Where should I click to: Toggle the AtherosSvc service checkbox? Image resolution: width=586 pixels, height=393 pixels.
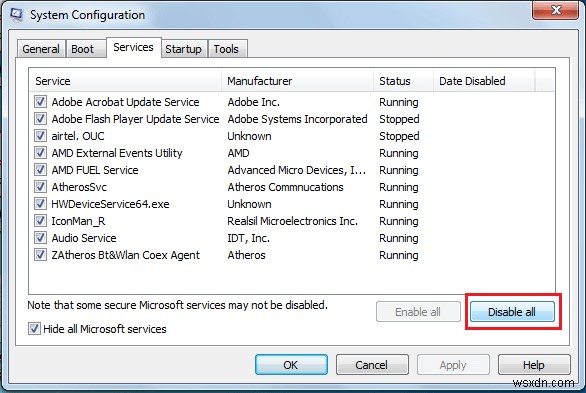(40, 187)
